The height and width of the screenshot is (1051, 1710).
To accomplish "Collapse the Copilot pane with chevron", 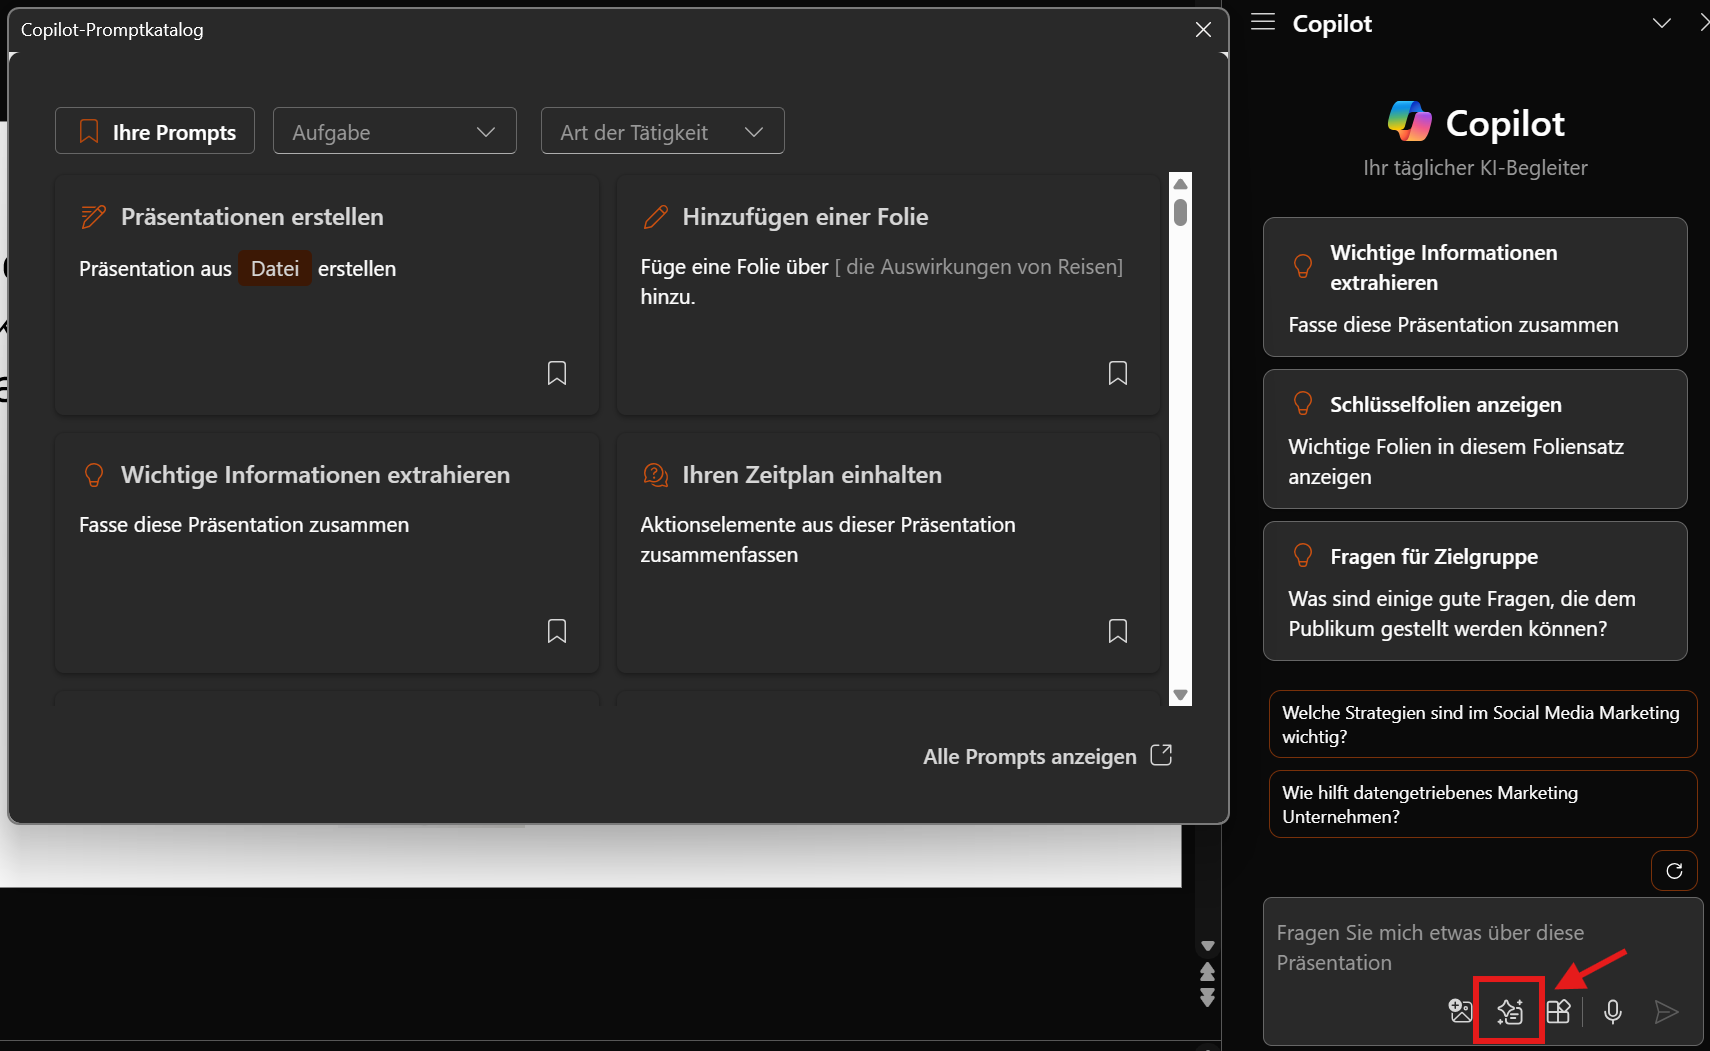I will click(1661, 23).
